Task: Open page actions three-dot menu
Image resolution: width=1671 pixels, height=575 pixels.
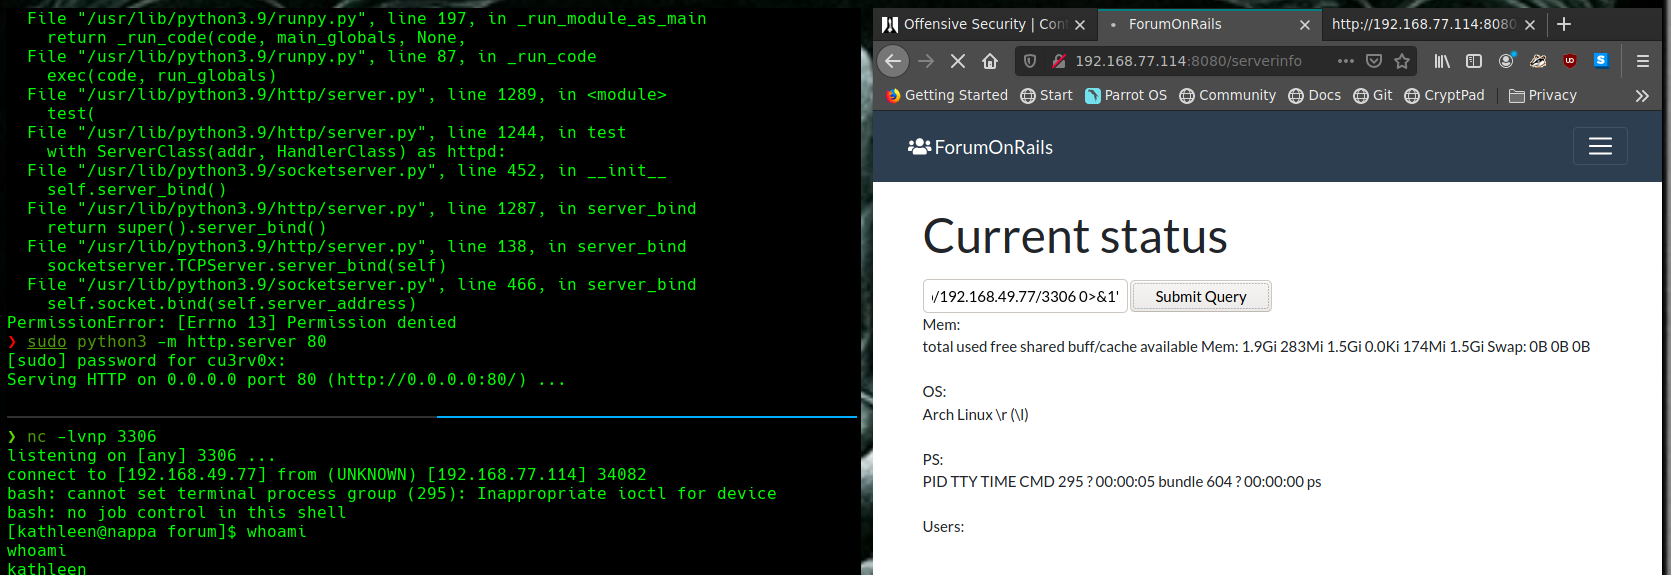Action: click(1346, 61)
